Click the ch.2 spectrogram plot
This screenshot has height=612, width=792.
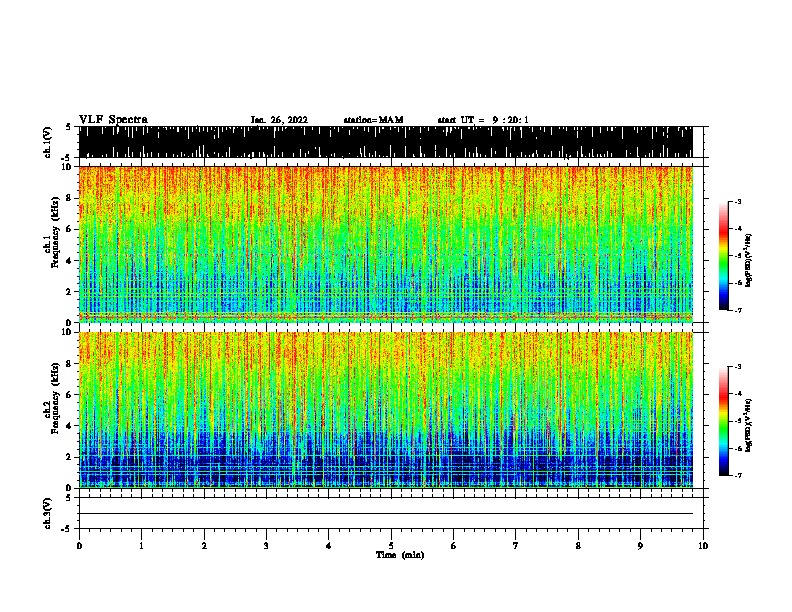386,410
